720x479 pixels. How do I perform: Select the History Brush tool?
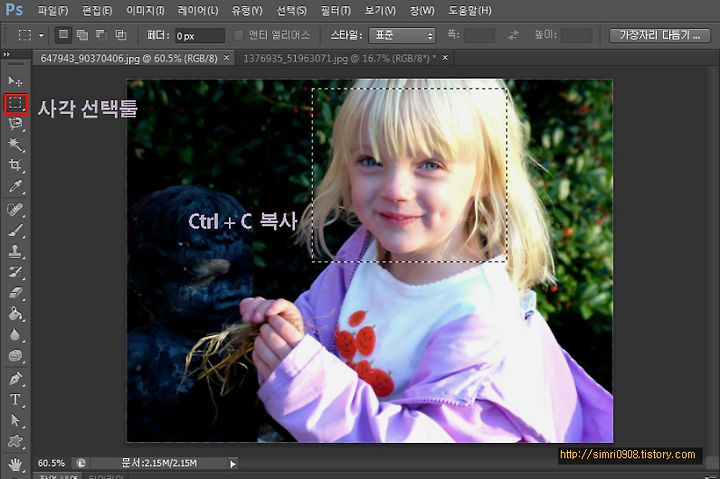15,272
